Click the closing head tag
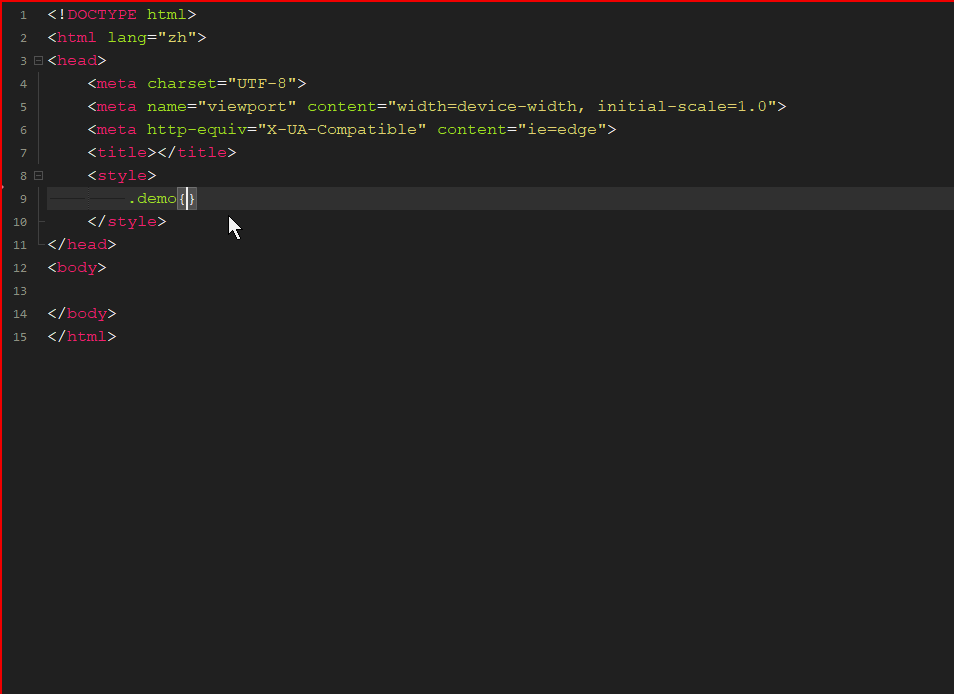The height and width of the screenshot is (696, 956). pos(82,244)
